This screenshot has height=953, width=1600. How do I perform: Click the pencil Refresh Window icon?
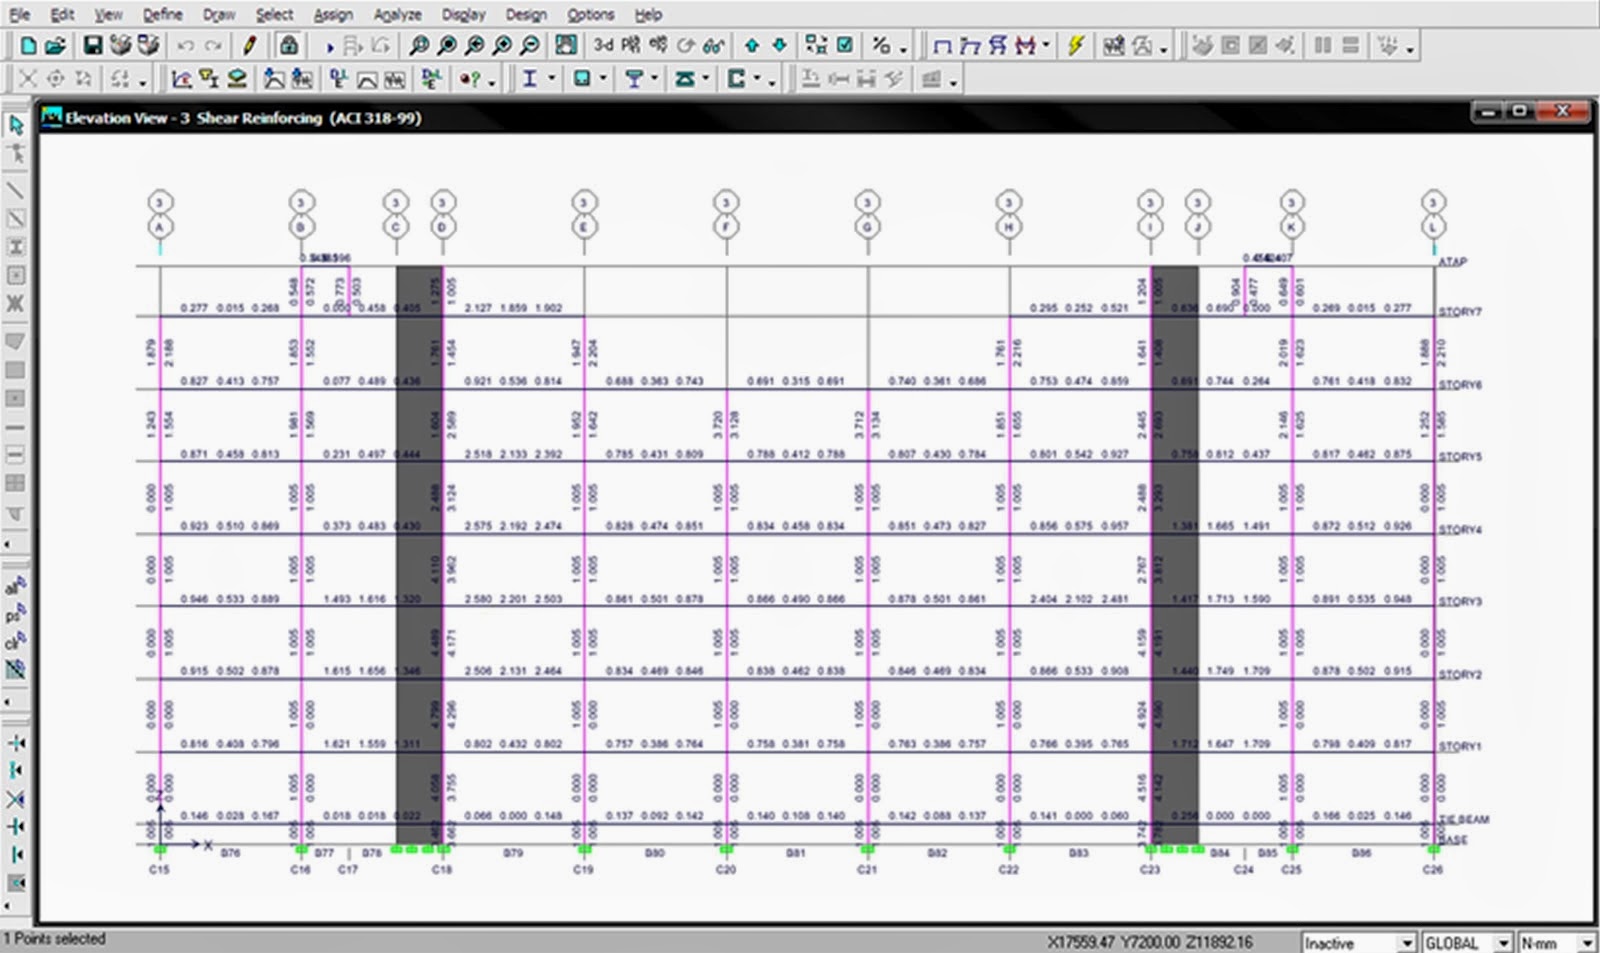click(250, 46)
